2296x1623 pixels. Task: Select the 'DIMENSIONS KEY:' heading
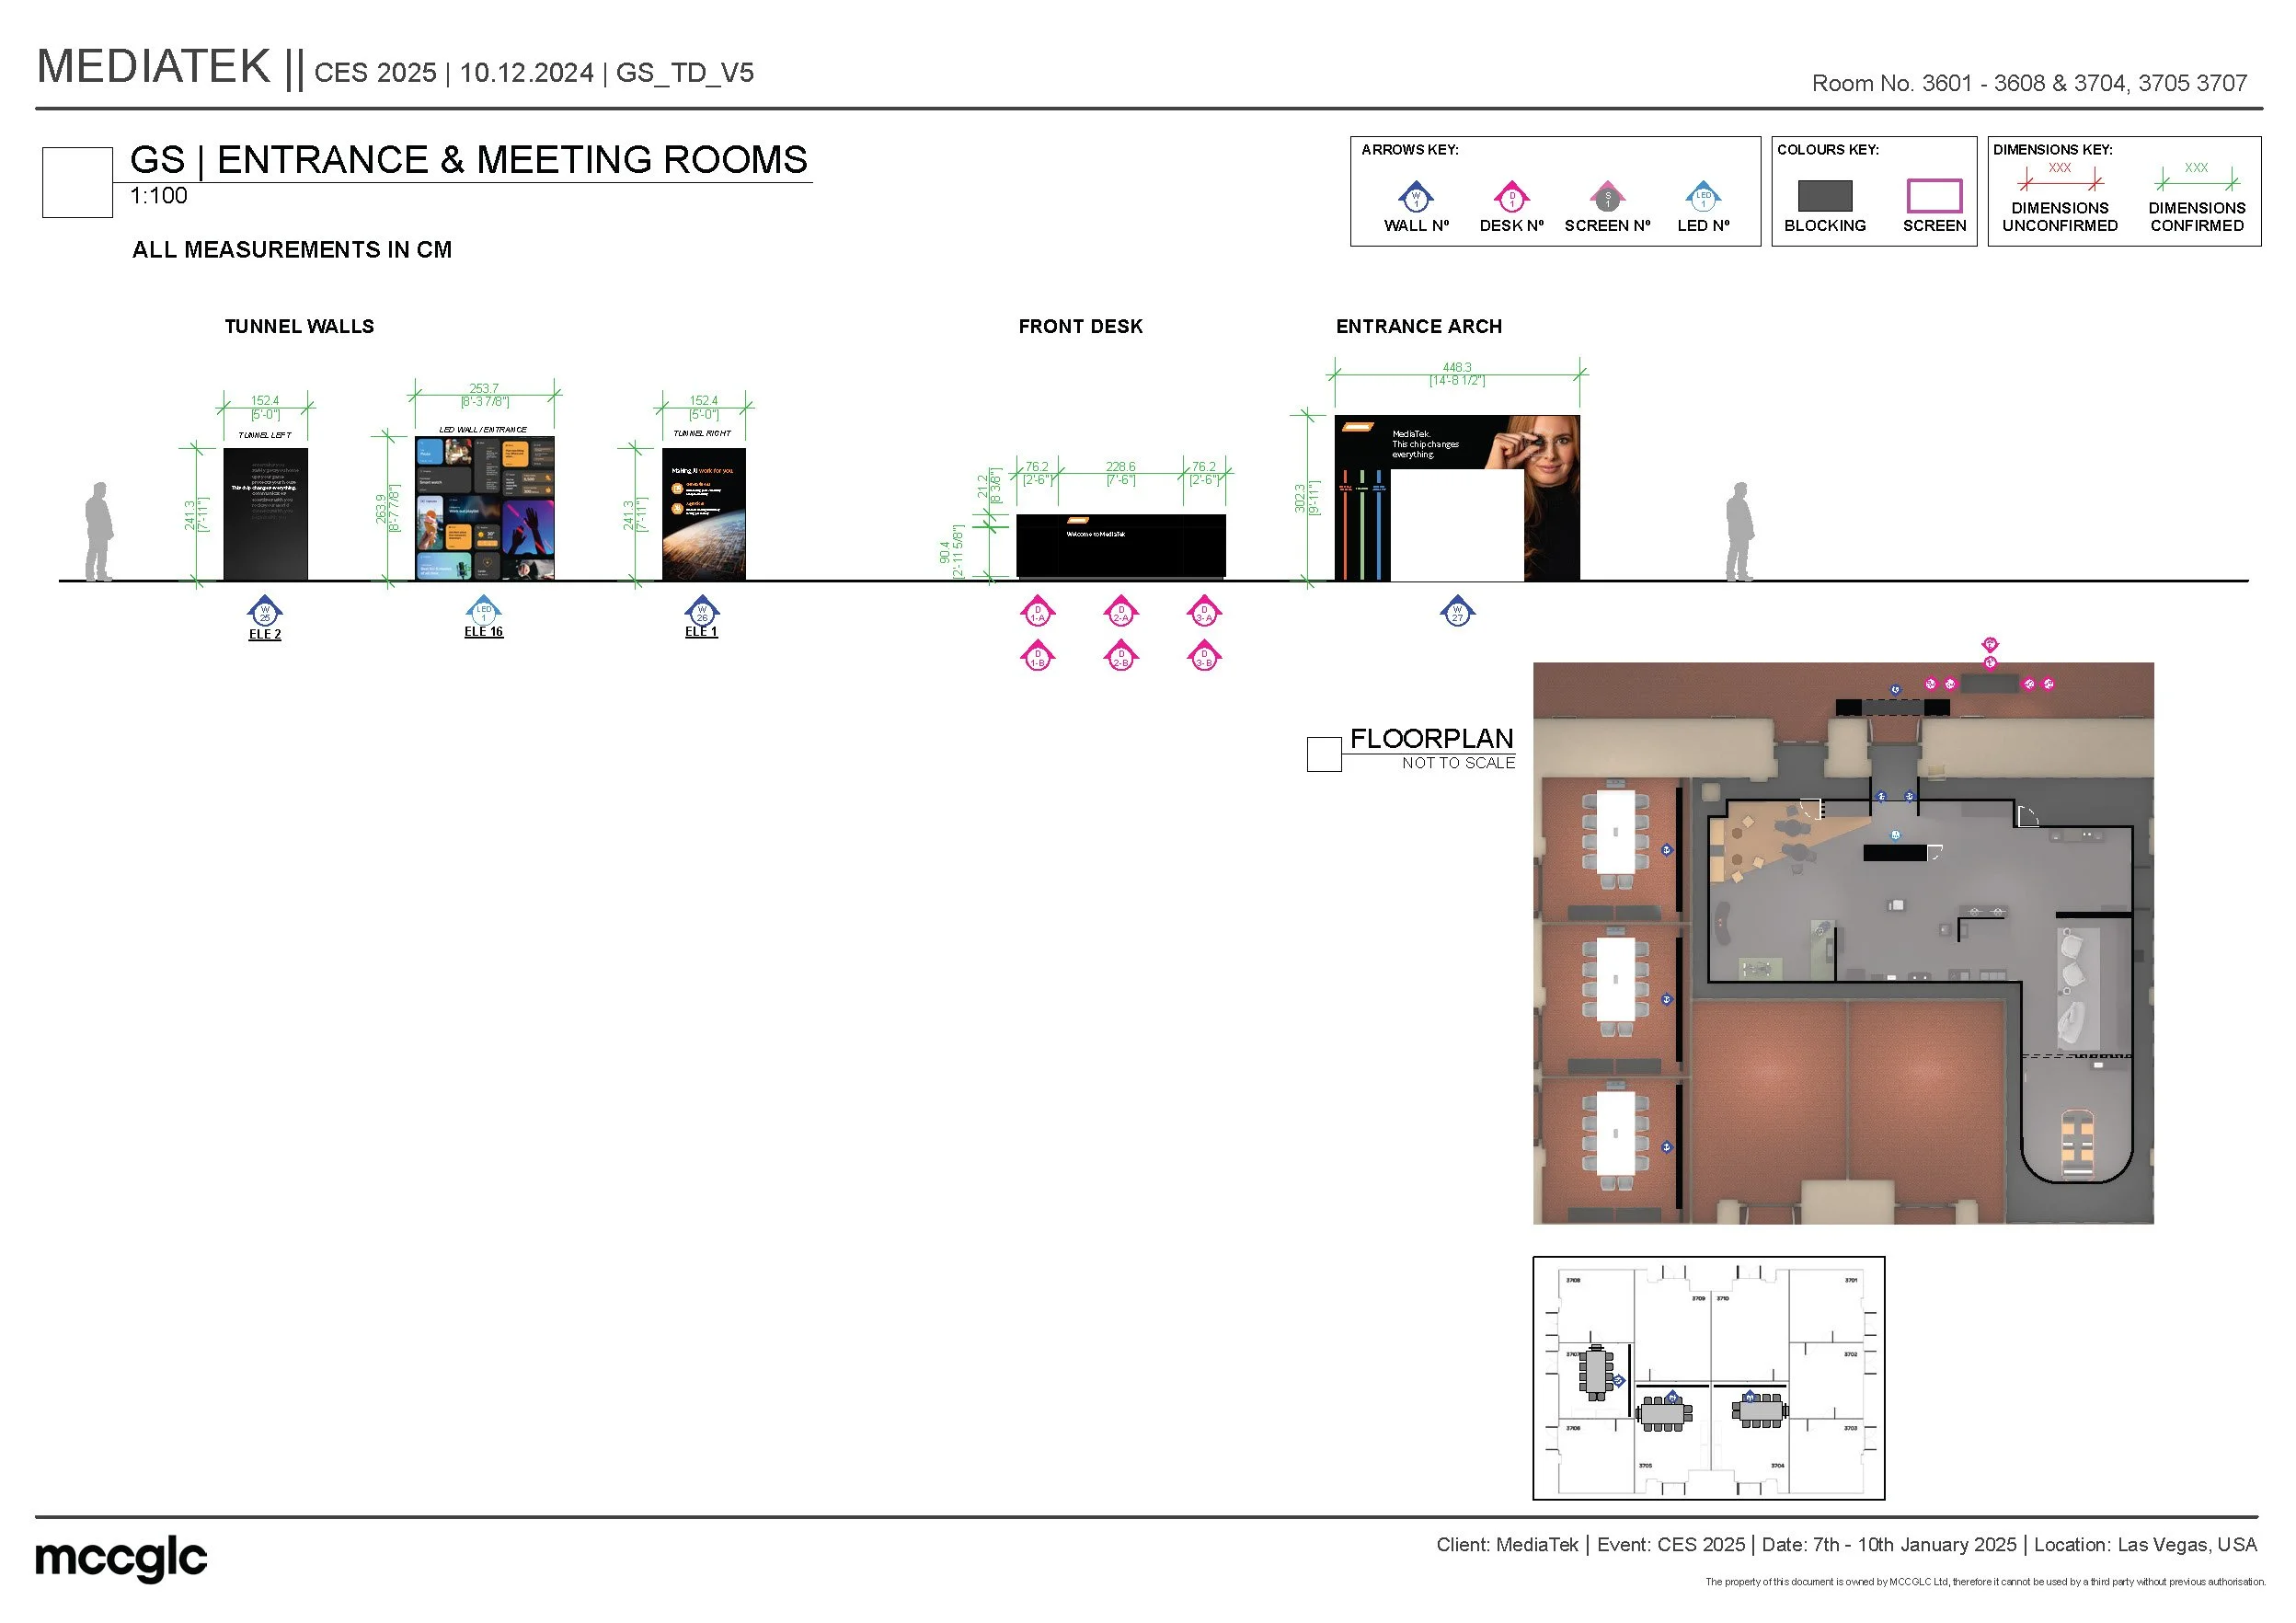[x=2053, y=150]
